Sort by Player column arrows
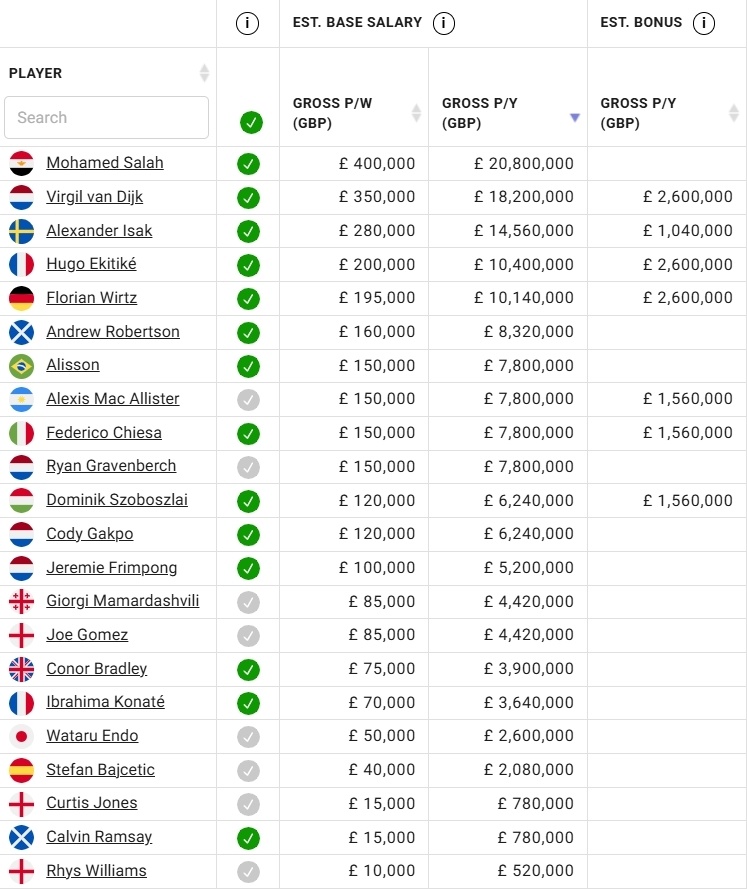 tap(204, 73)
